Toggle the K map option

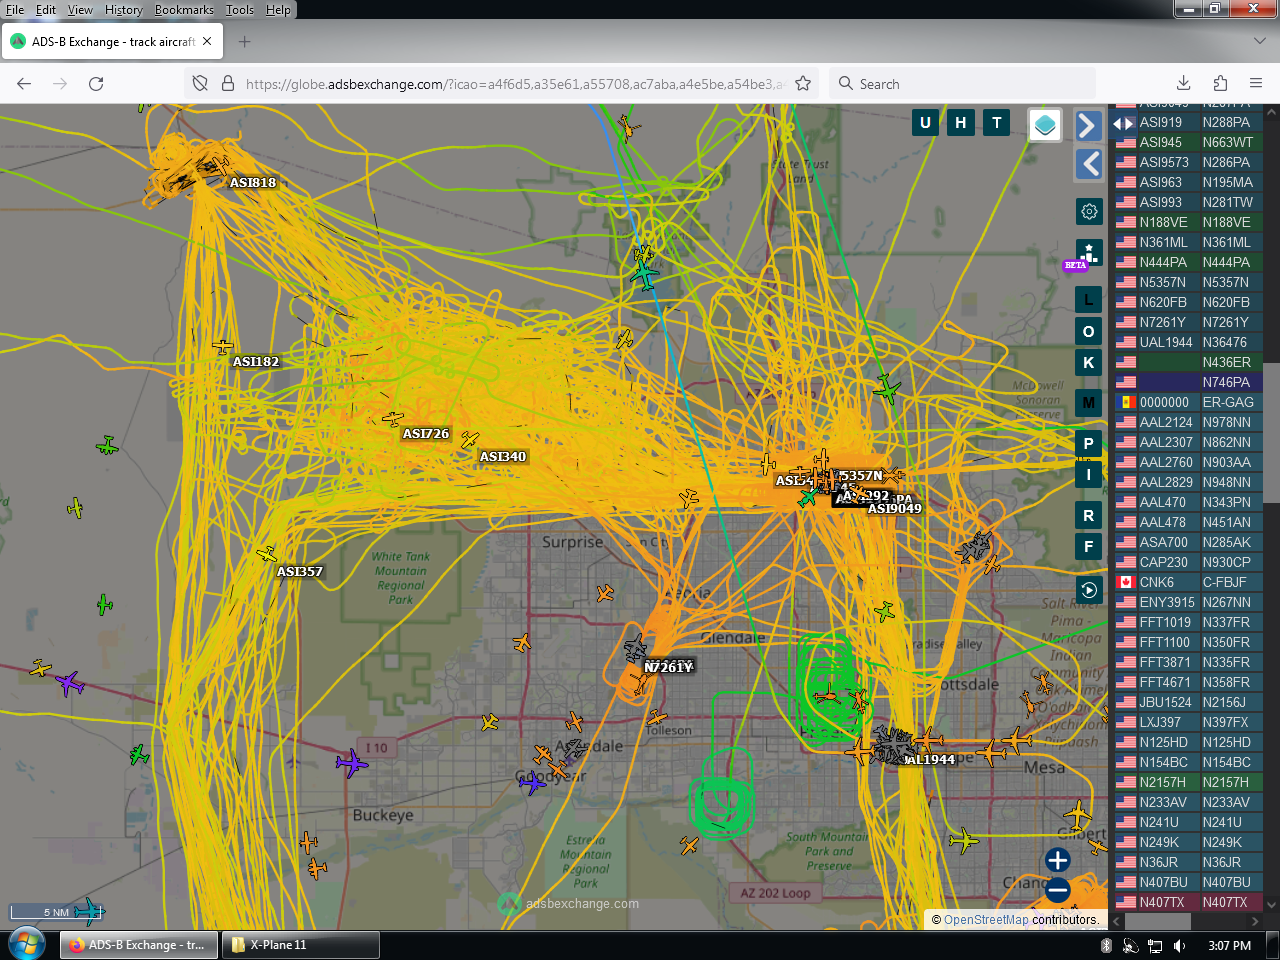[1089, 363]
